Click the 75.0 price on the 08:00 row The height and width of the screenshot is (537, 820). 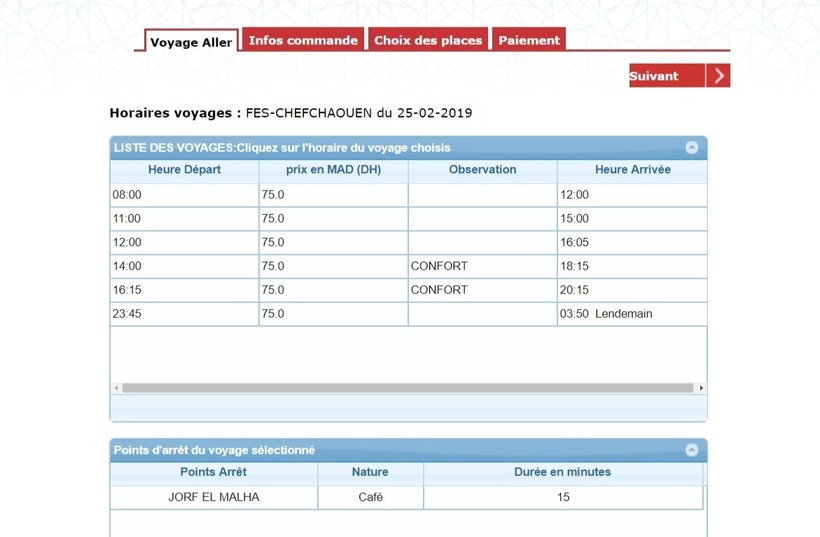click(x=273, y=195)
